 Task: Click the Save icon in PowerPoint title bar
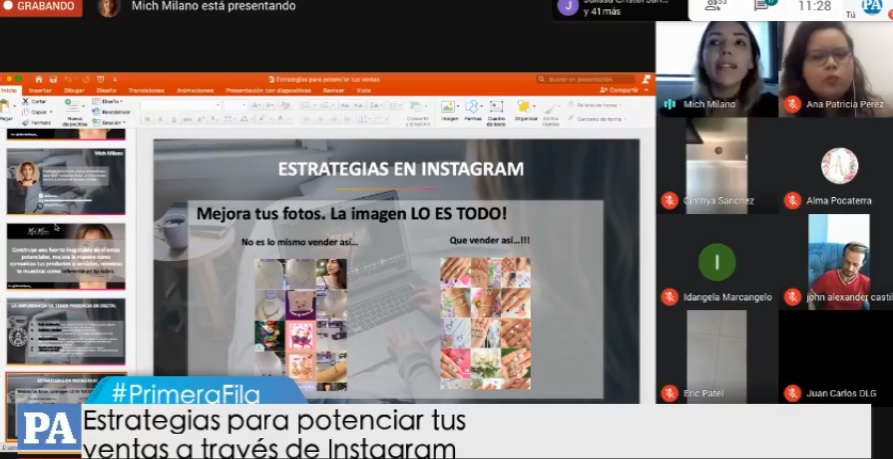[x=53, y=79]
